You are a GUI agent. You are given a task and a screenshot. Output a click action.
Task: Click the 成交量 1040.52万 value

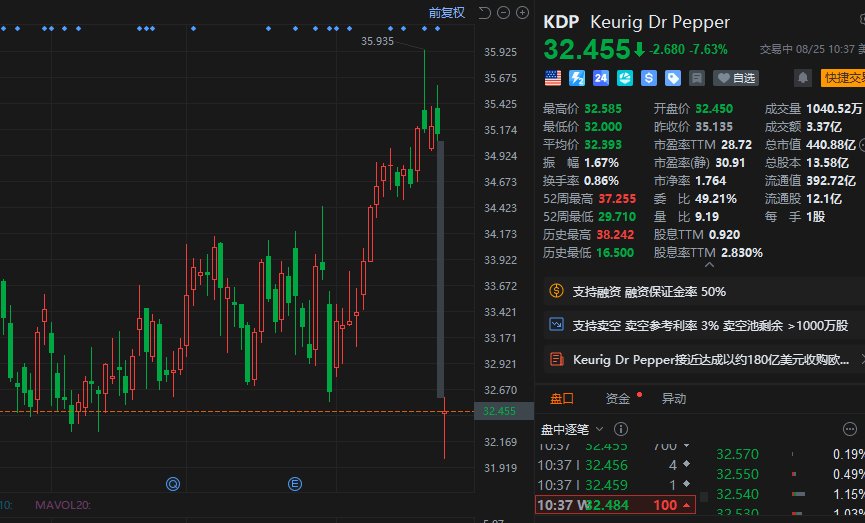[835, 109]
